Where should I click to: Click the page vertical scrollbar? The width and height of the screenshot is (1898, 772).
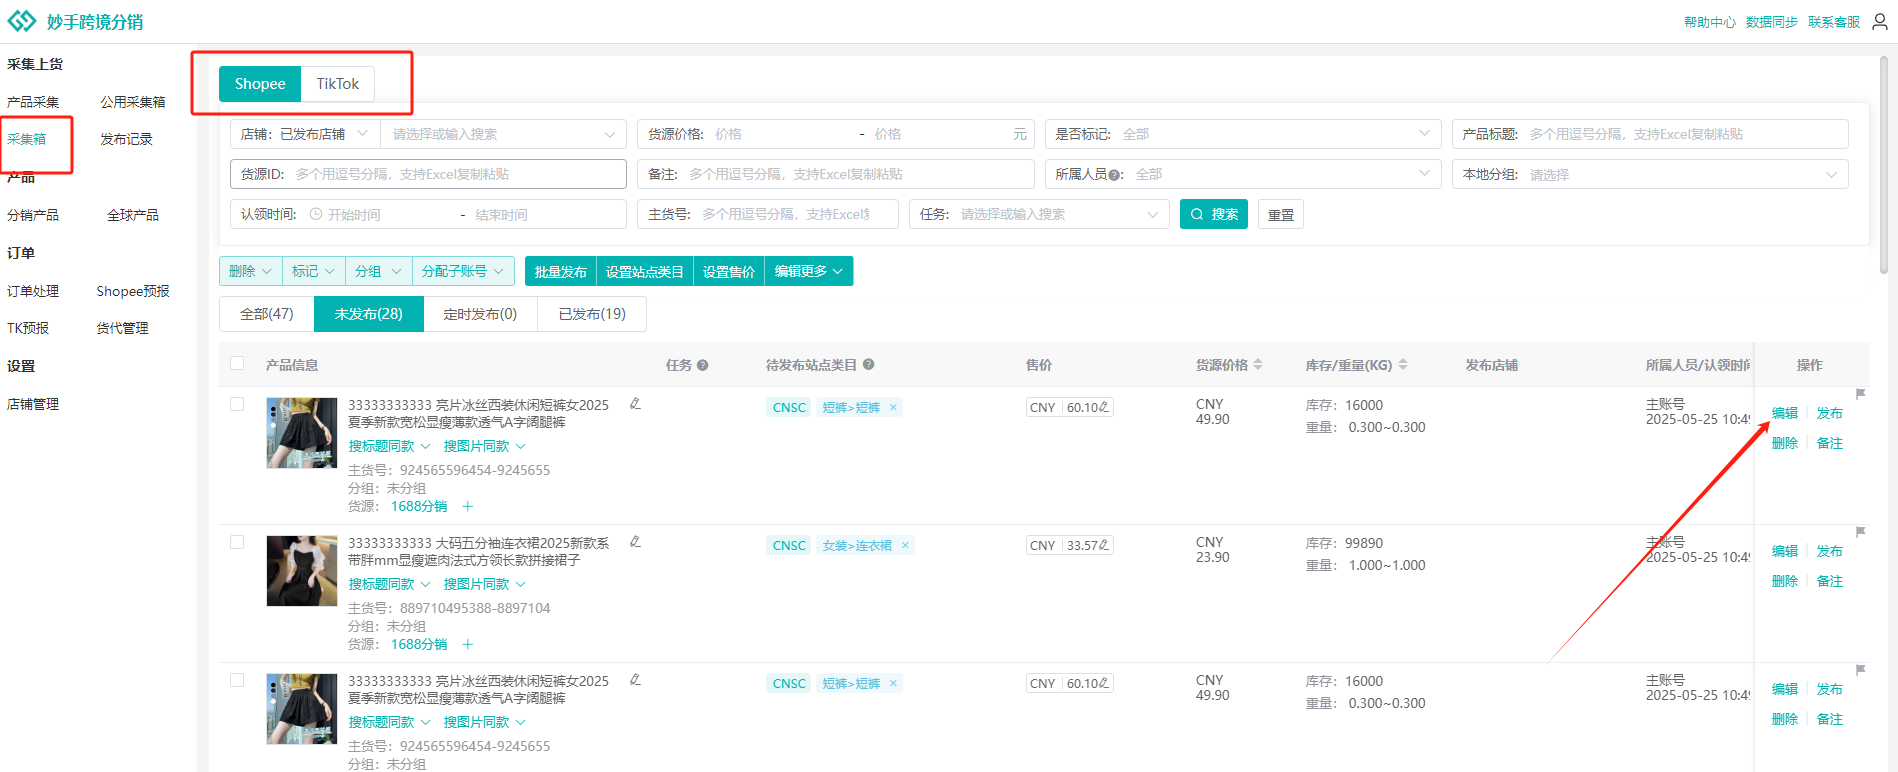point(1884,165)
